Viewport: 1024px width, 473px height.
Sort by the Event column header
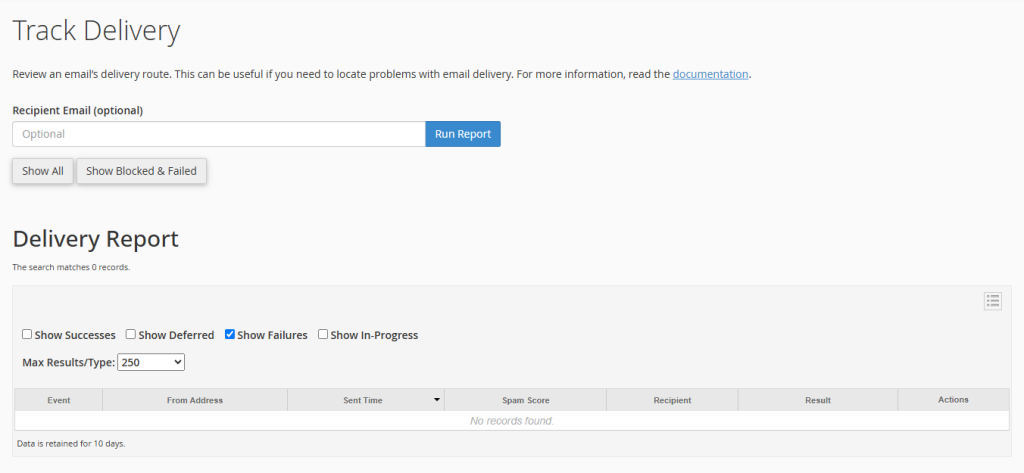pyautogui.click(x=59, y=400)
